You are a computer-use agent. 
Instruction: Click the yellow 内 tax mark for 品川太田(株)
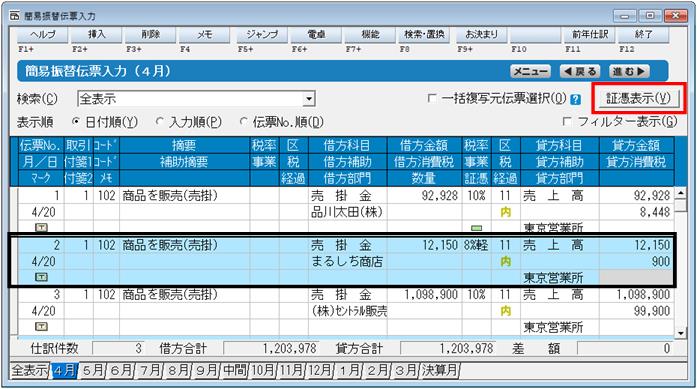click(505, 212)
